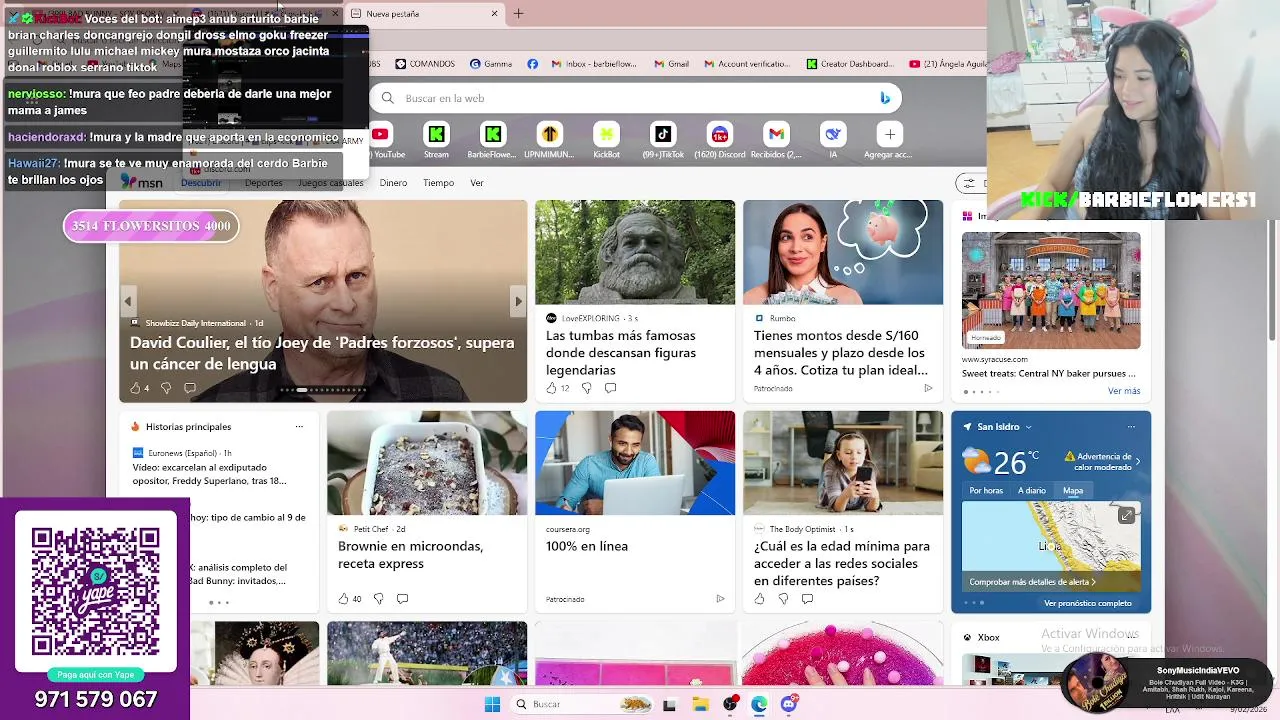Open the KickBot quick link tile
The width and height of the screenshot is (1280, 720).
tap(606, 141)
